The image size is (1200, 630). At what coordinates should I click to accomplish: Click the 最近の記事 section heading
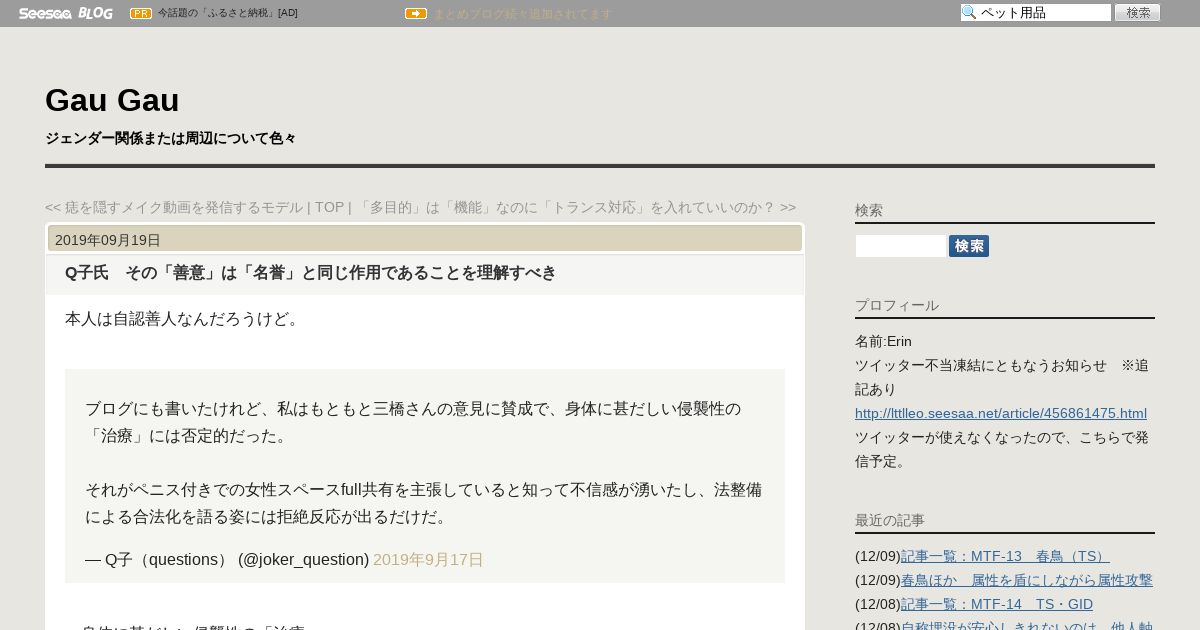(x=890, y=520)
